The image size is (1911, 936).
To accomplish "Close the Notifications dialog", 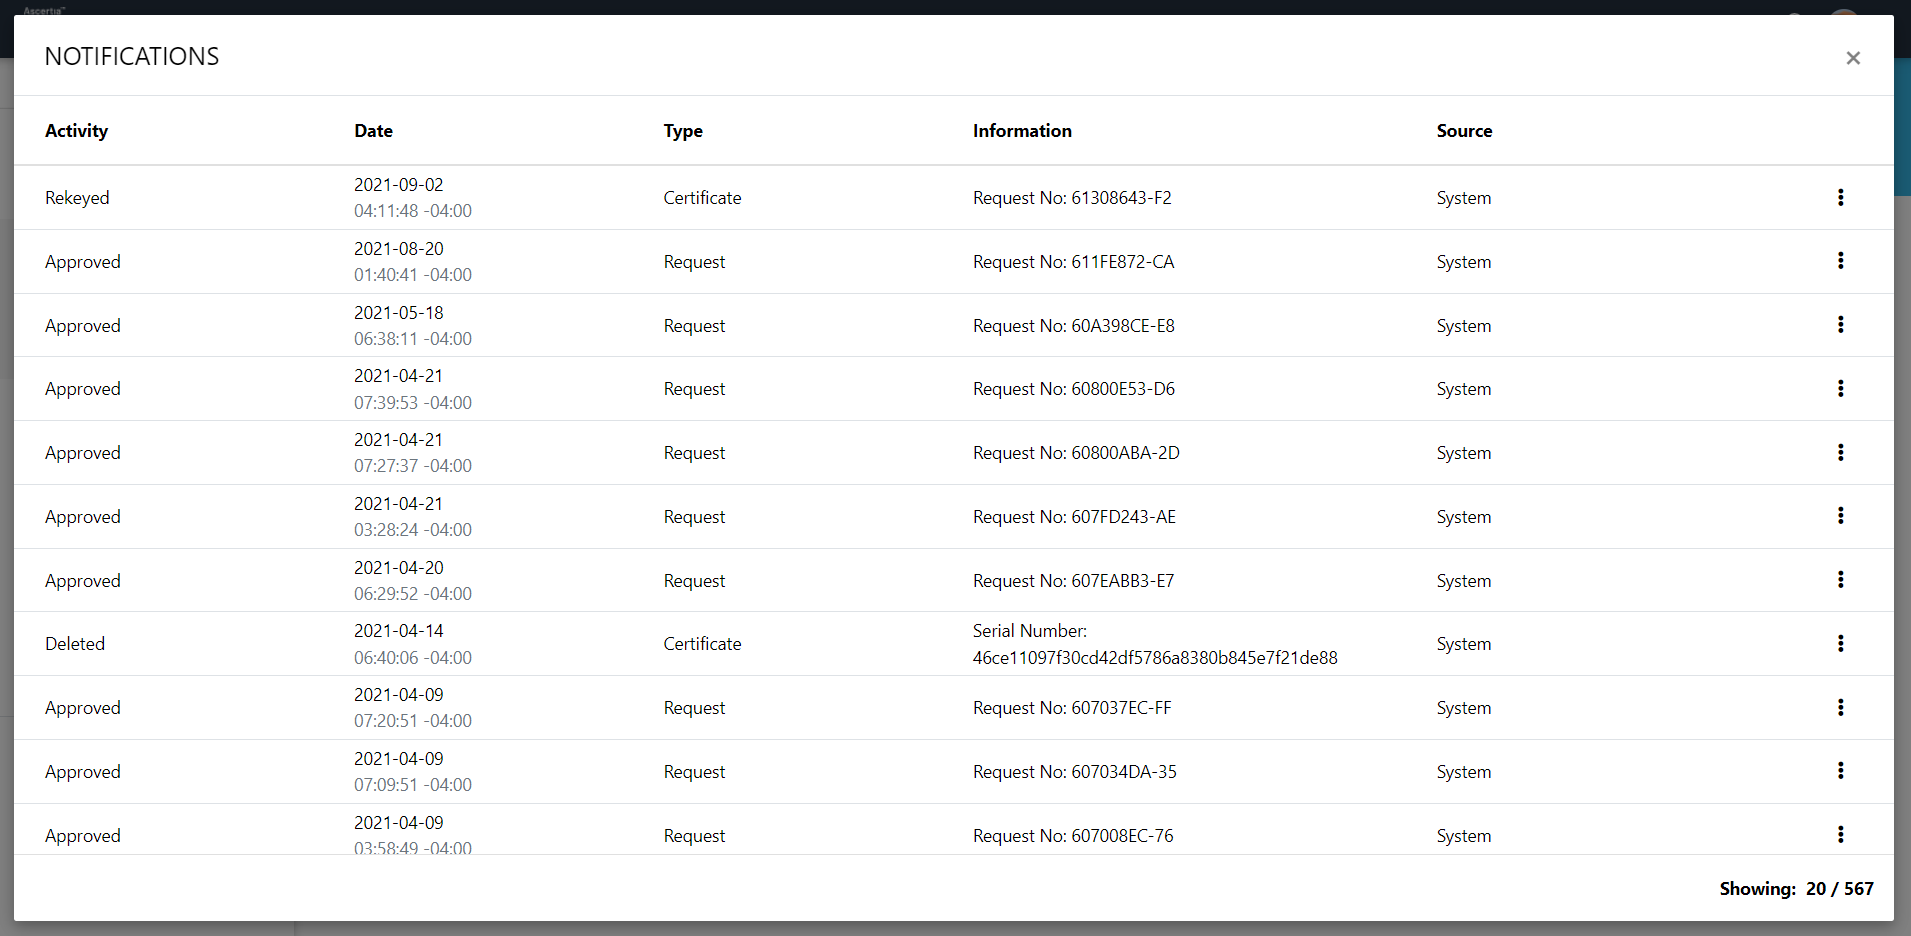I will pos(1852,58).
